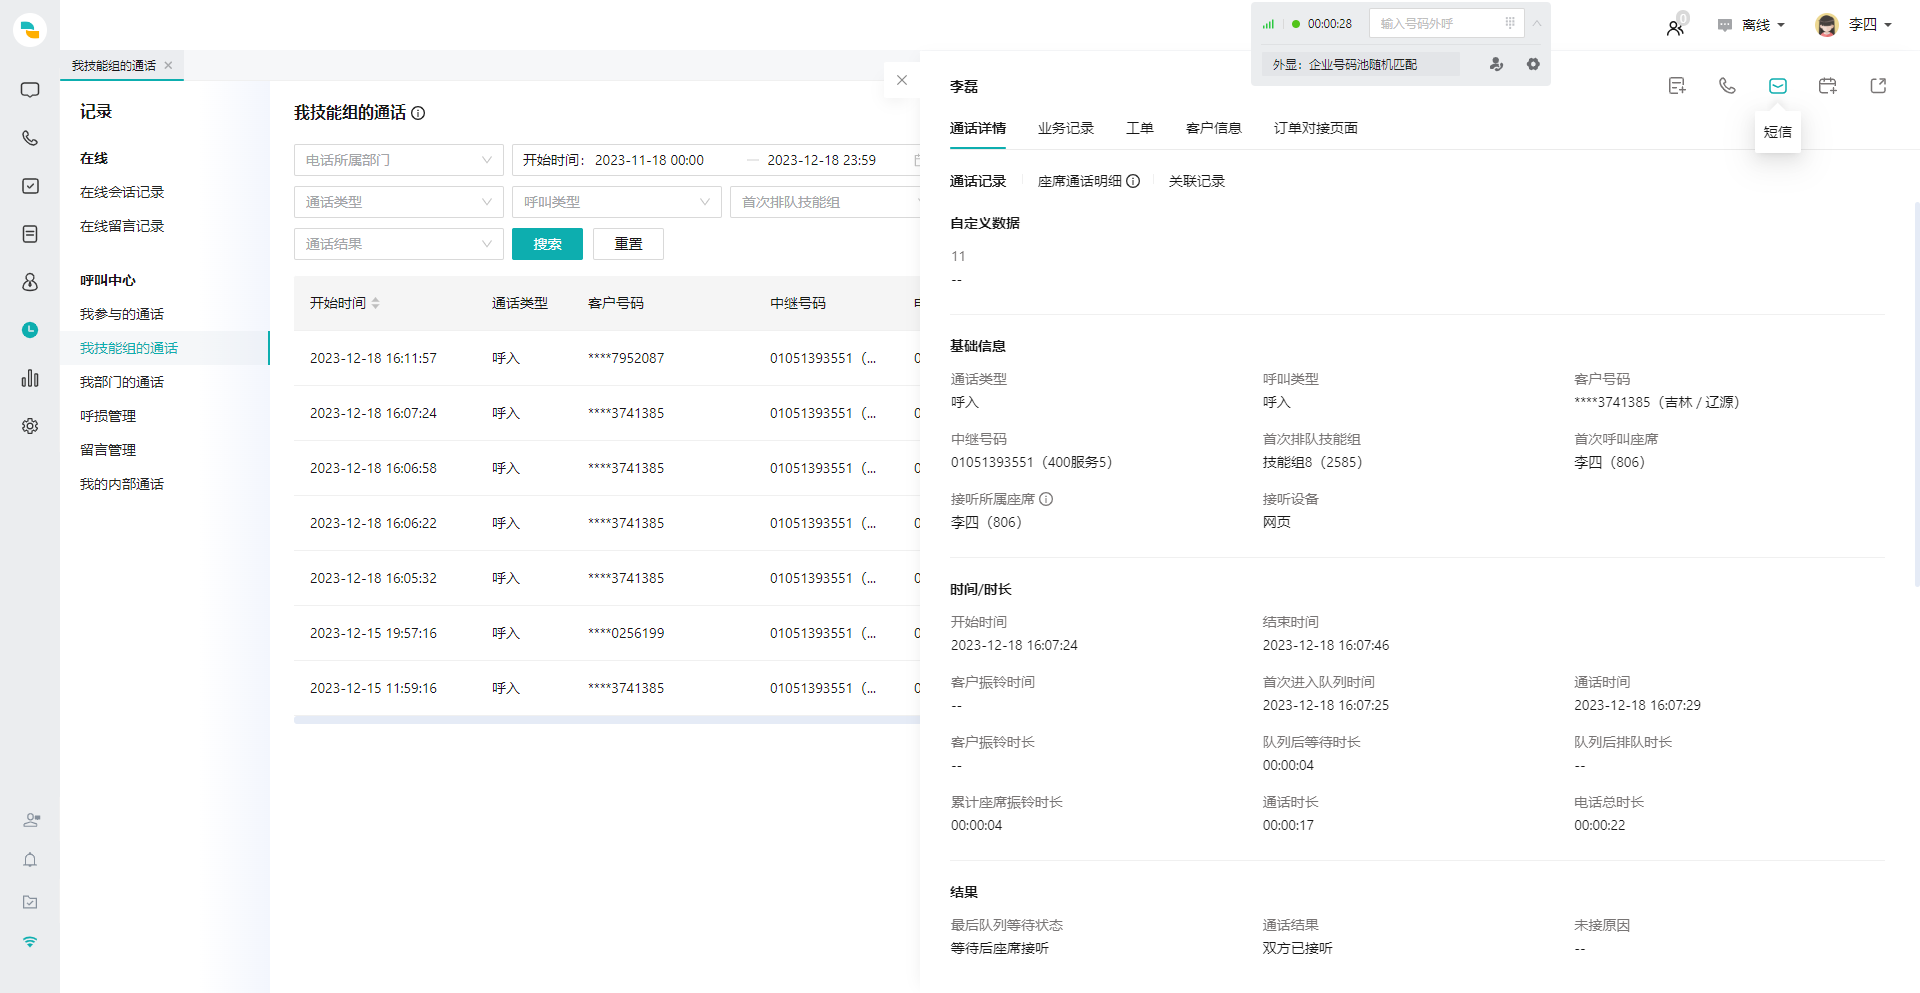1920x993 pixels.
Task: Click the info icon beside 接听所属座席
Action: pyautogui.click(x=1046, y=499)
